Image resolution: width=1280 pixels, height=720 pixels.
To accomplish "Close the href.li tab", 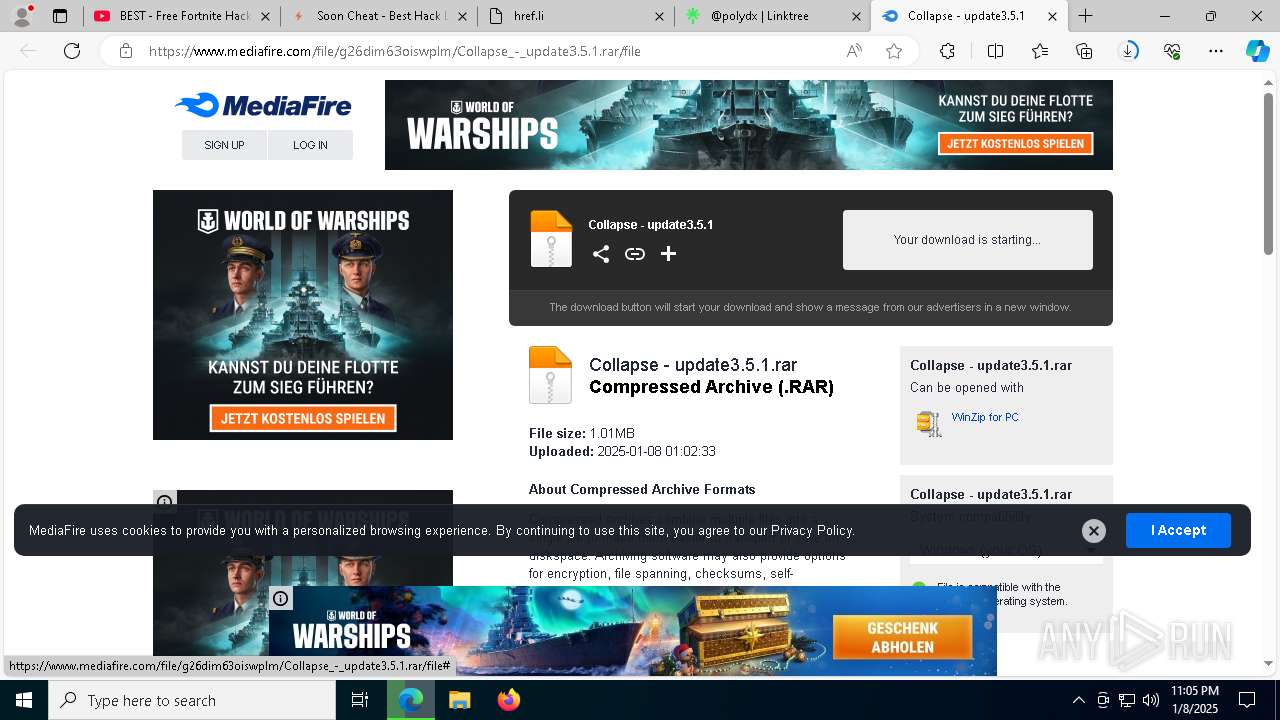I will click(660, 16).
